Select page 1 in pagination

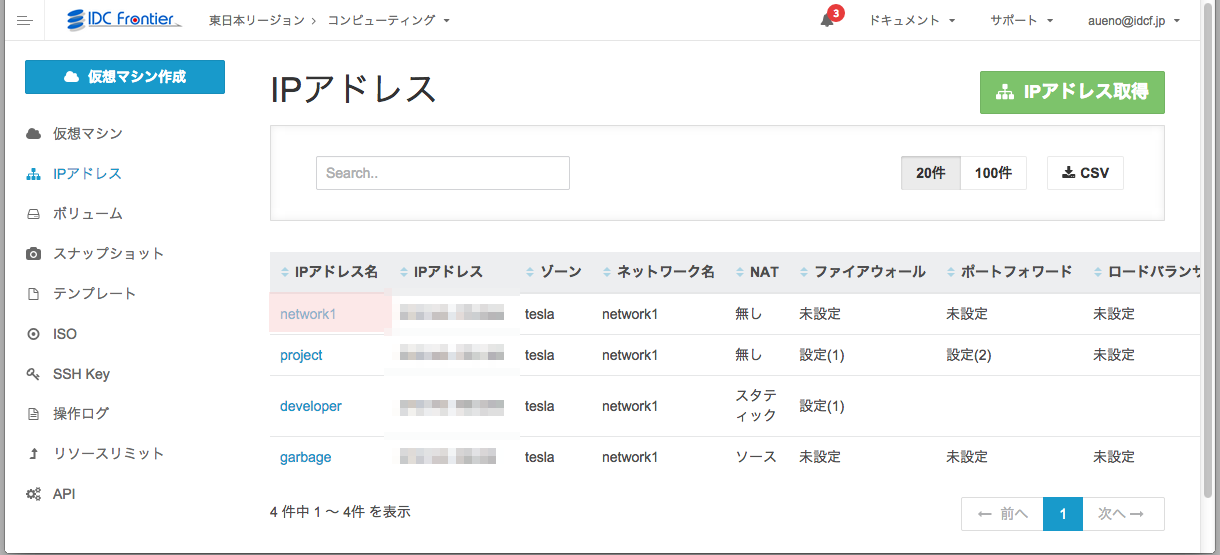(x=1063, y=514)
